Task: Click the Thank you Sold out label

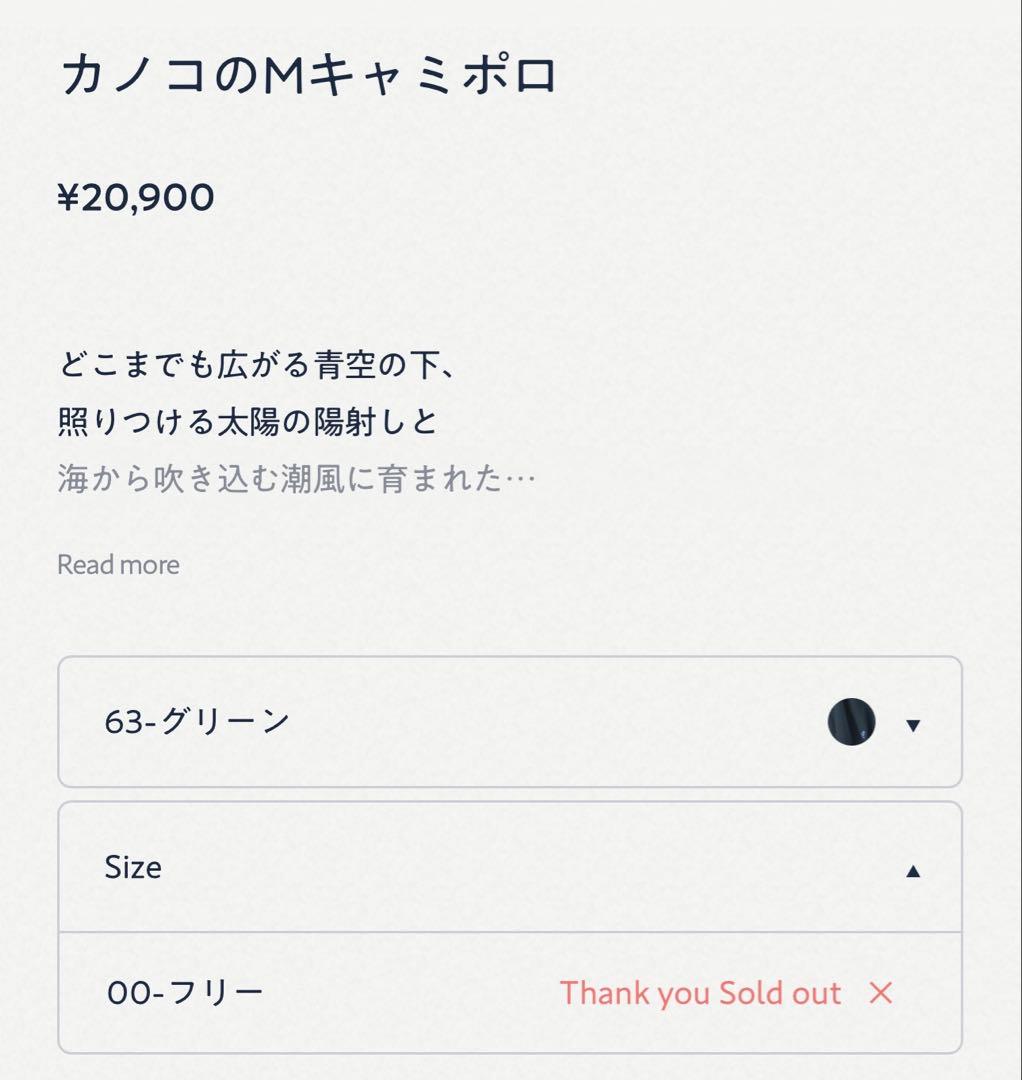Action: (x=700, y=993)
